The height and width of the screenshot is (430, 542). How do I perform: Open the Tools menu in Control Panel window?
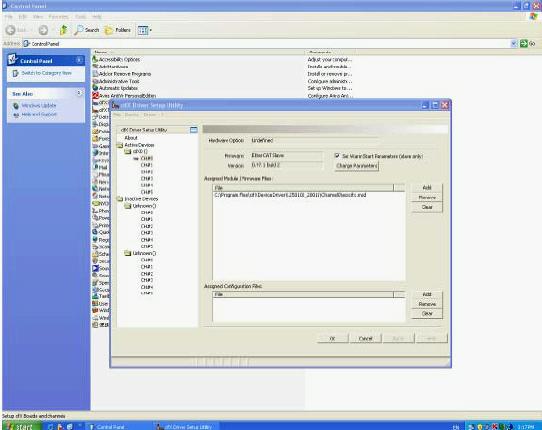click(x=81, y=17)
